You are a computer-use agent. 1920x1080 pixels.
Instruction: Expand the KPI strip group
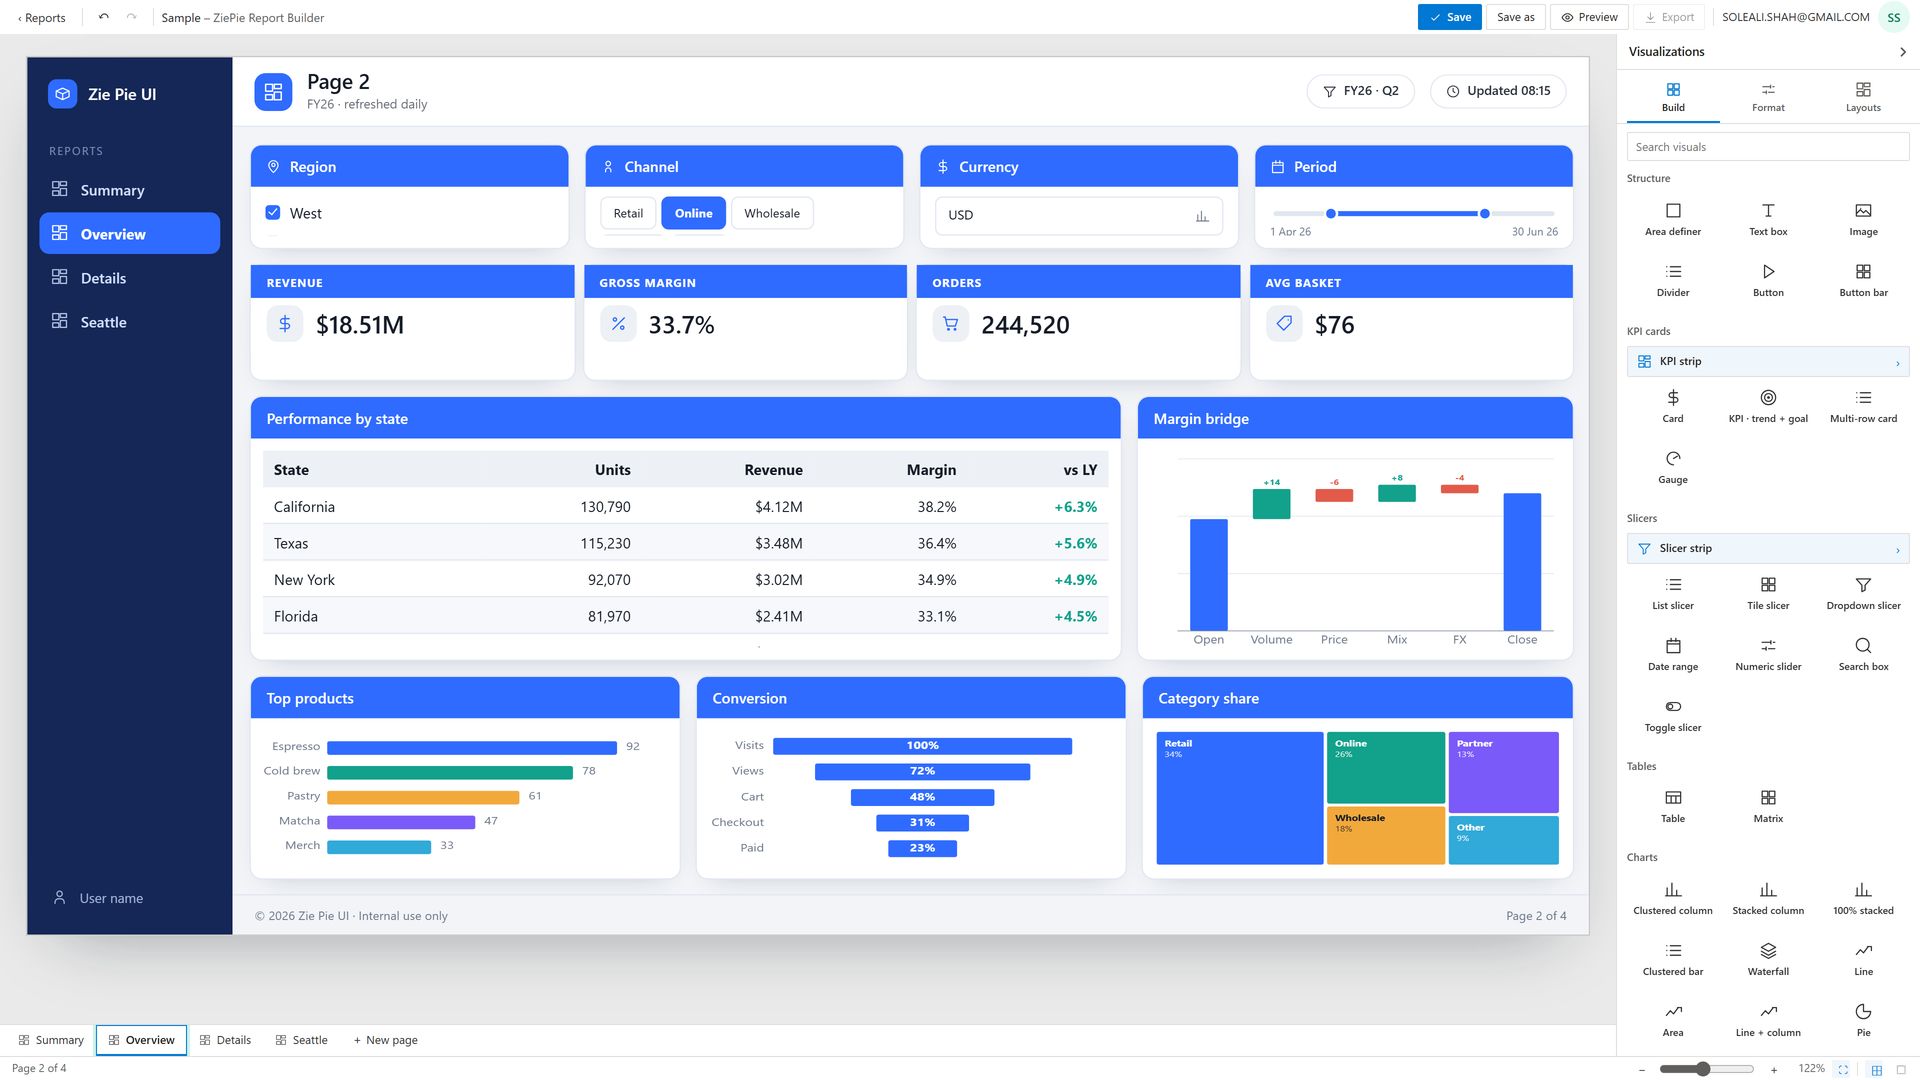[x=1767, y=361]
